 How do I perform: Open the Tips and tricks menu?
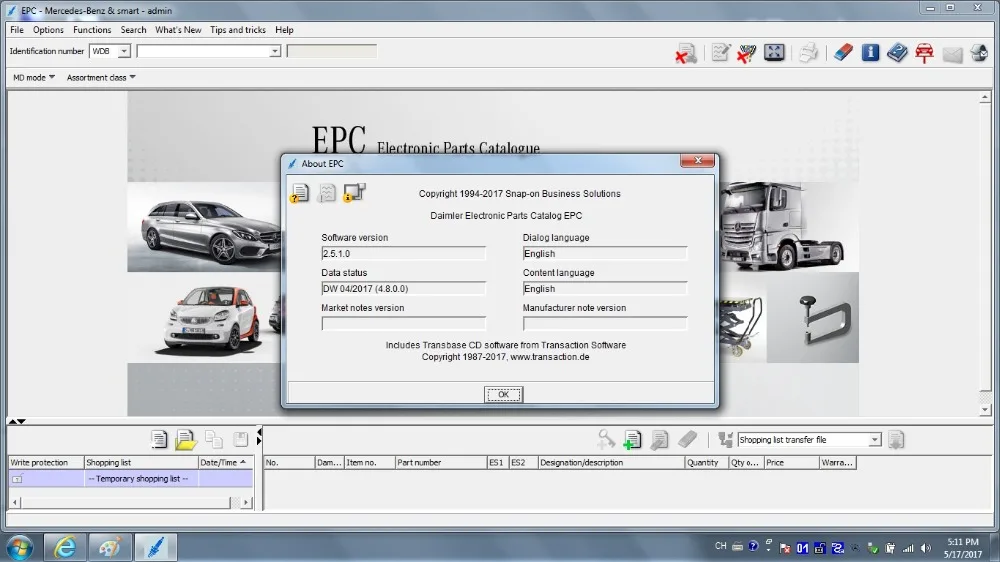(238, 30)
